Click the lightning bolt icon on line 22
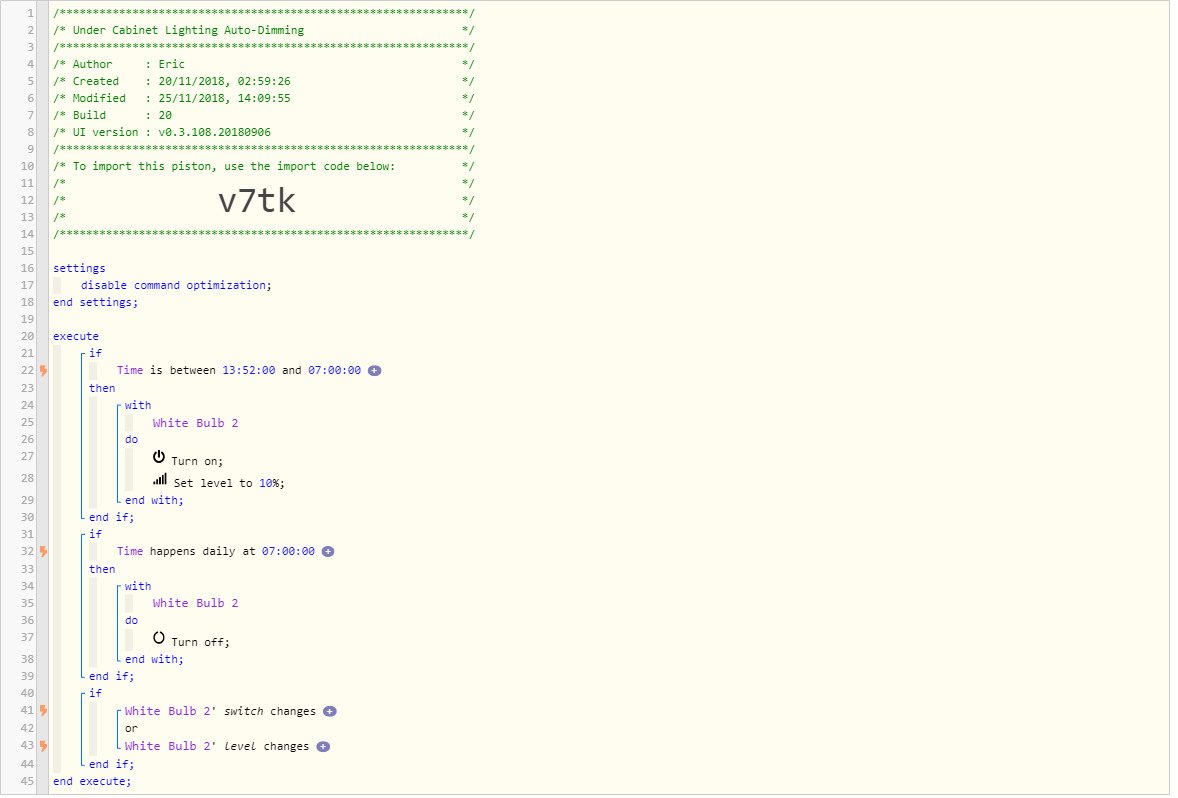 click(44, 370)
